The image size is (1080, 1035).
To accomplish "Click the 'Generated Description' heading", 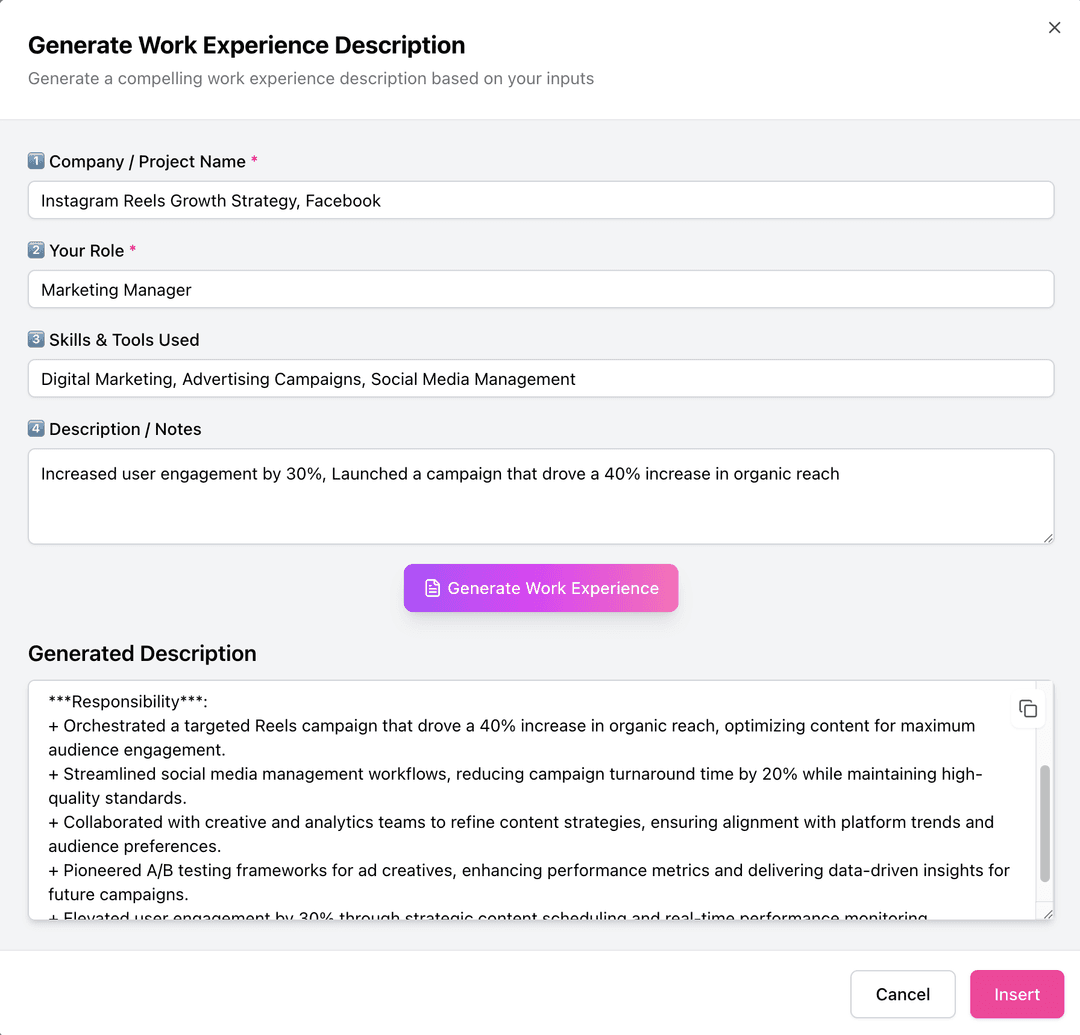I will (x=142, y=654).
